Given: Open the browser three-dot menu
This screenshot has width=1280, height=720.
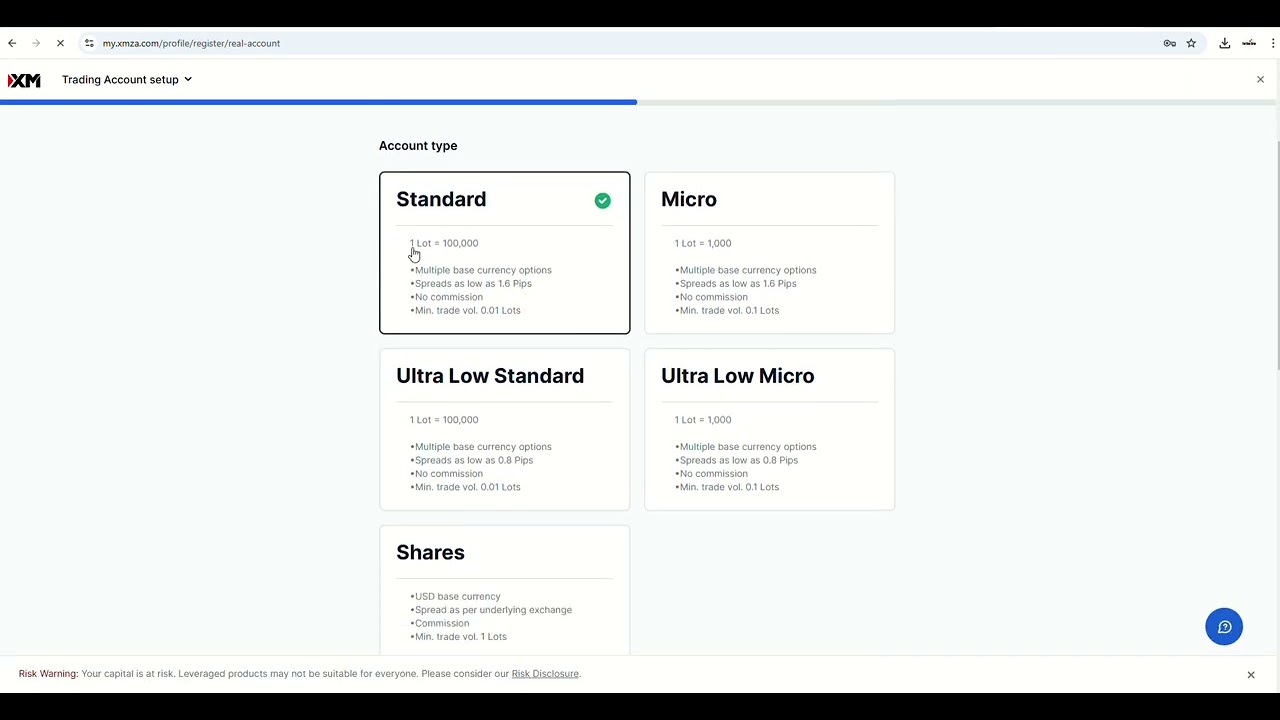Looking at the screenshot, I should point(1273,43).
